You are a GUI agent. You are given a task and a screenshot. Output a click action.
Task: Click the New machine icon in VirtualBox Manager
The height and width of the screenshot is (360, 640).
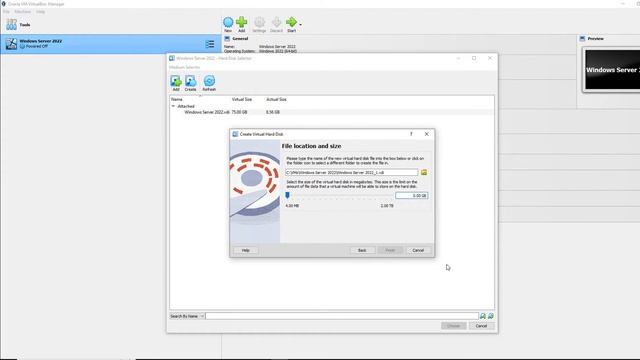(228, 22)
